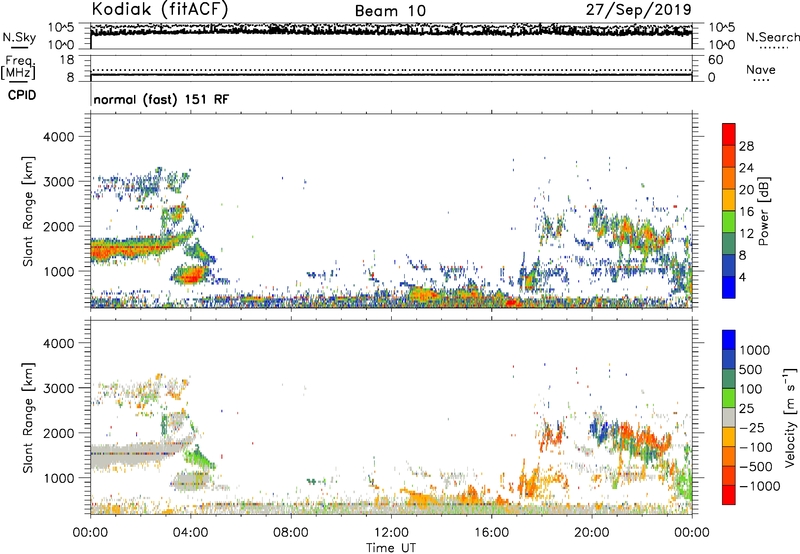Click the Slant Range label of power panel

pyautogui.click(x=28, y=211)
